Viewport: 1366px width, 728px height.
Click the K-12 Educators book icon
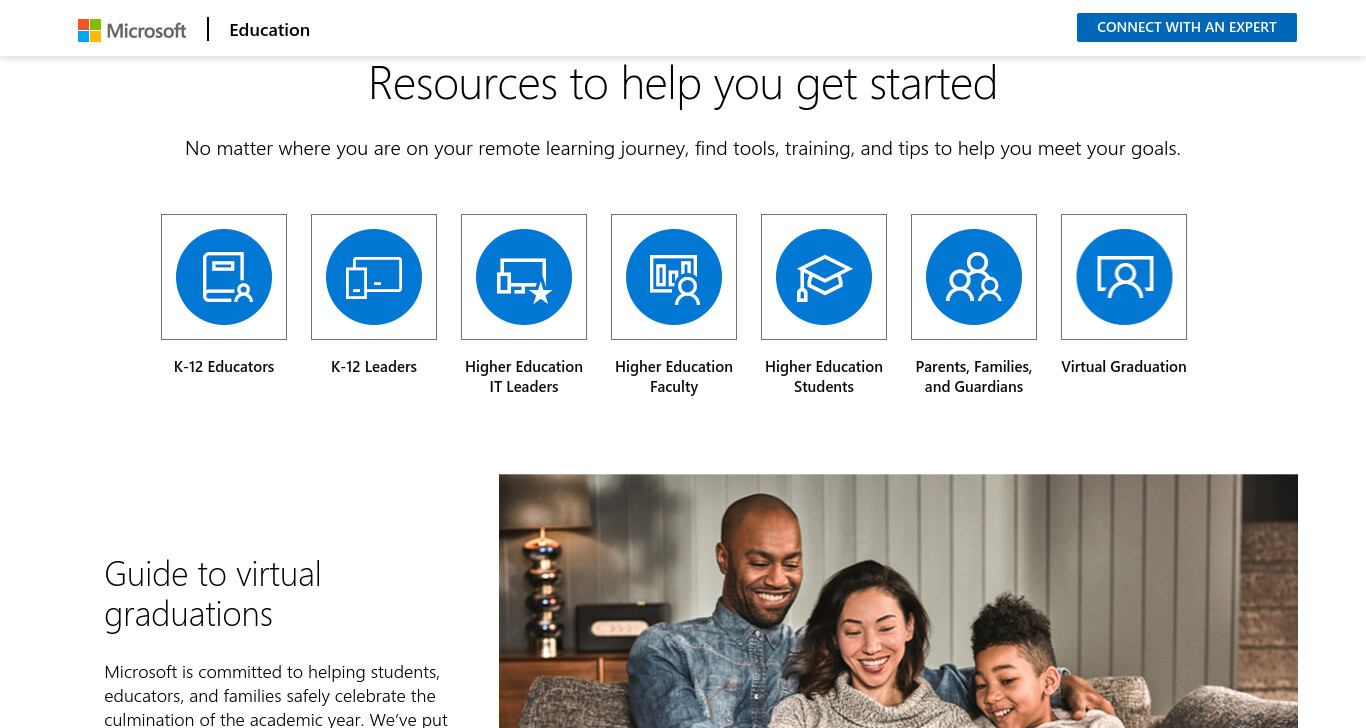[224, 277]
